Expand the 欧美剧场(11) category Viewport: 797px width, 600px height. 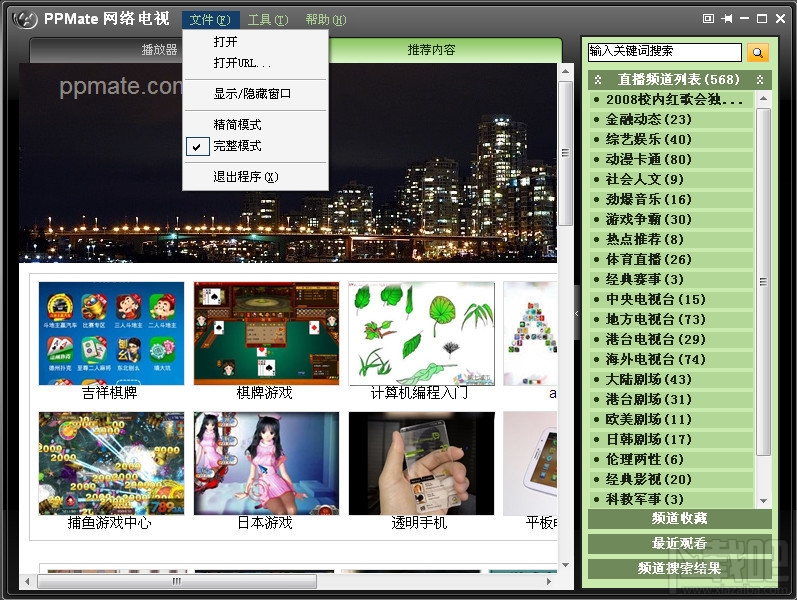[671, 419]
